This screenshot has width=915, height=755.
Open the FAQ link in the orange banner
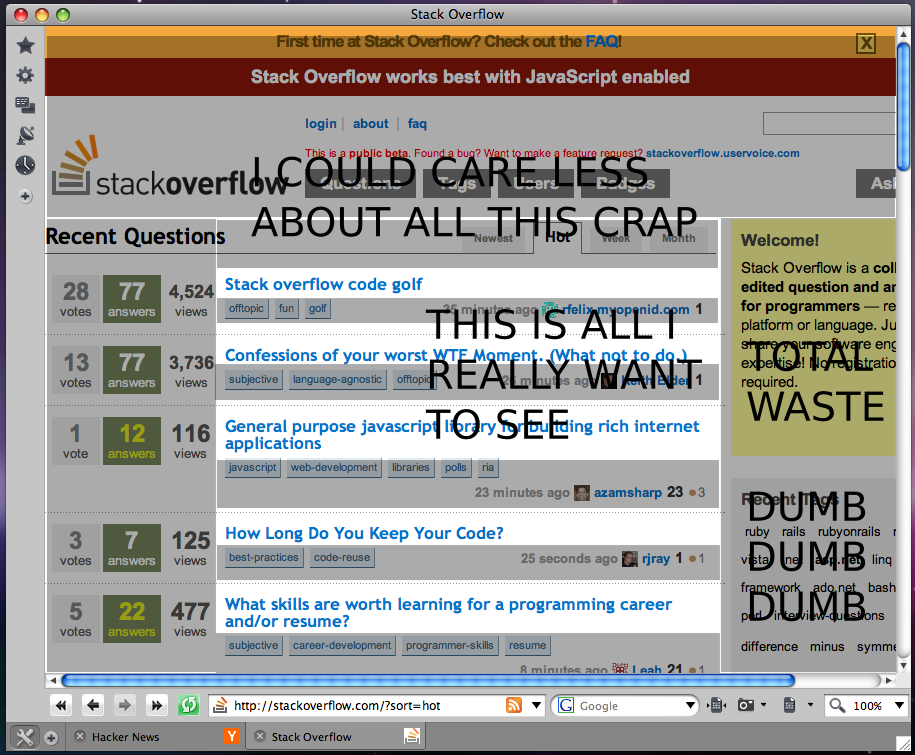tap(602, 41)
